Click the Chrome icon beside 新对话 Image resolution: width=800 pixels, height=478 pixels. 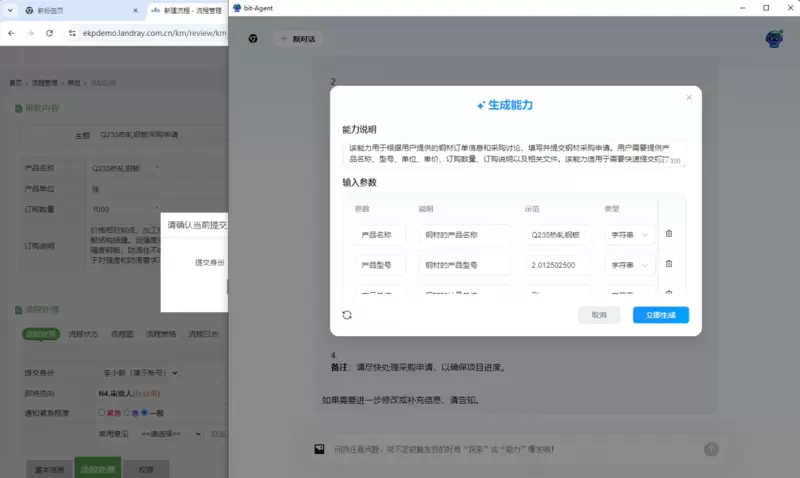coord(253,39)
